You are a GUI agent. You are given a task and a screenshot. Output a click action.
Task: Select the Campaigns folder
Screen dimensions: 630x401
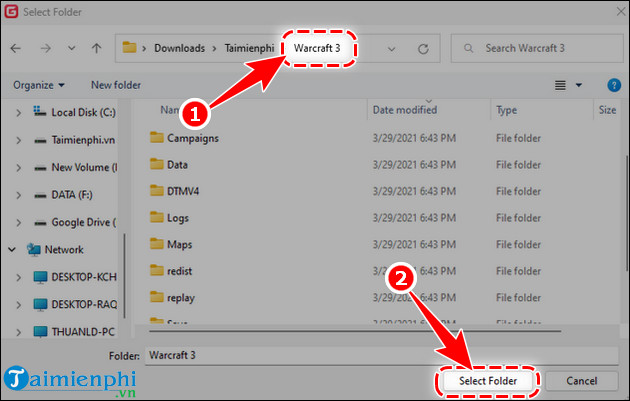tap(192, 139)
